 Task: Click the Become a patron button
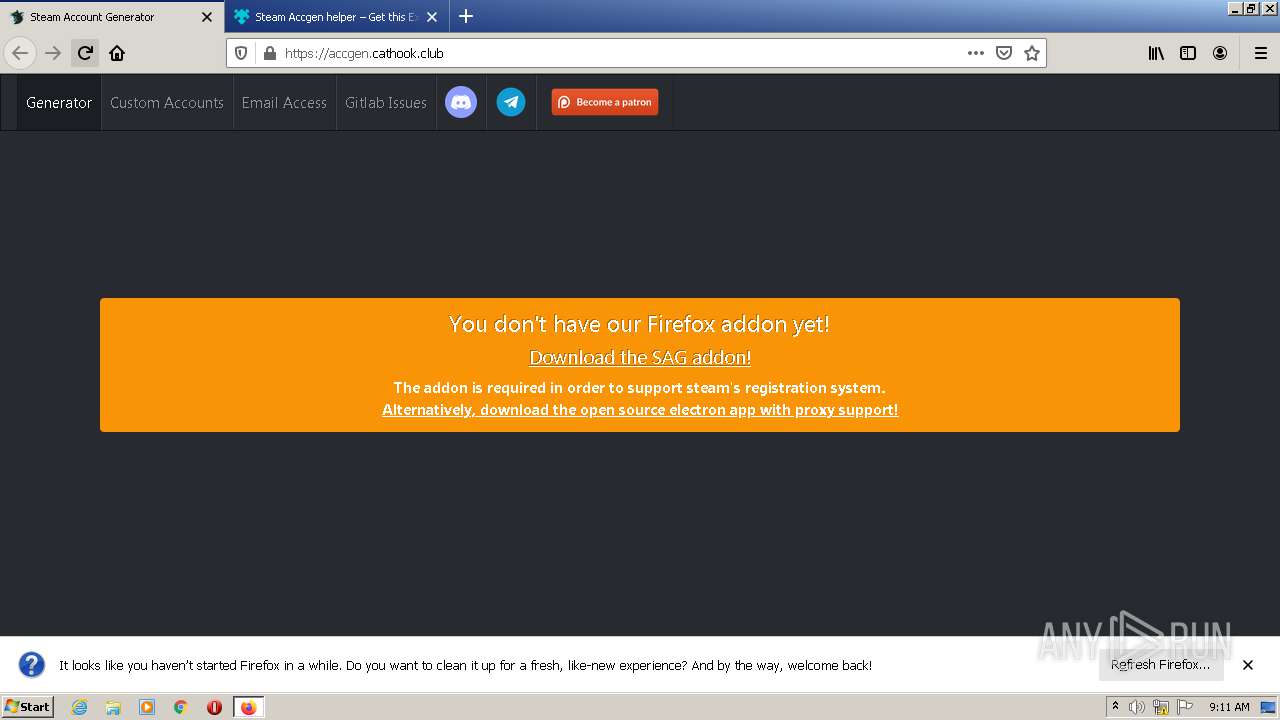click(605, 102)
